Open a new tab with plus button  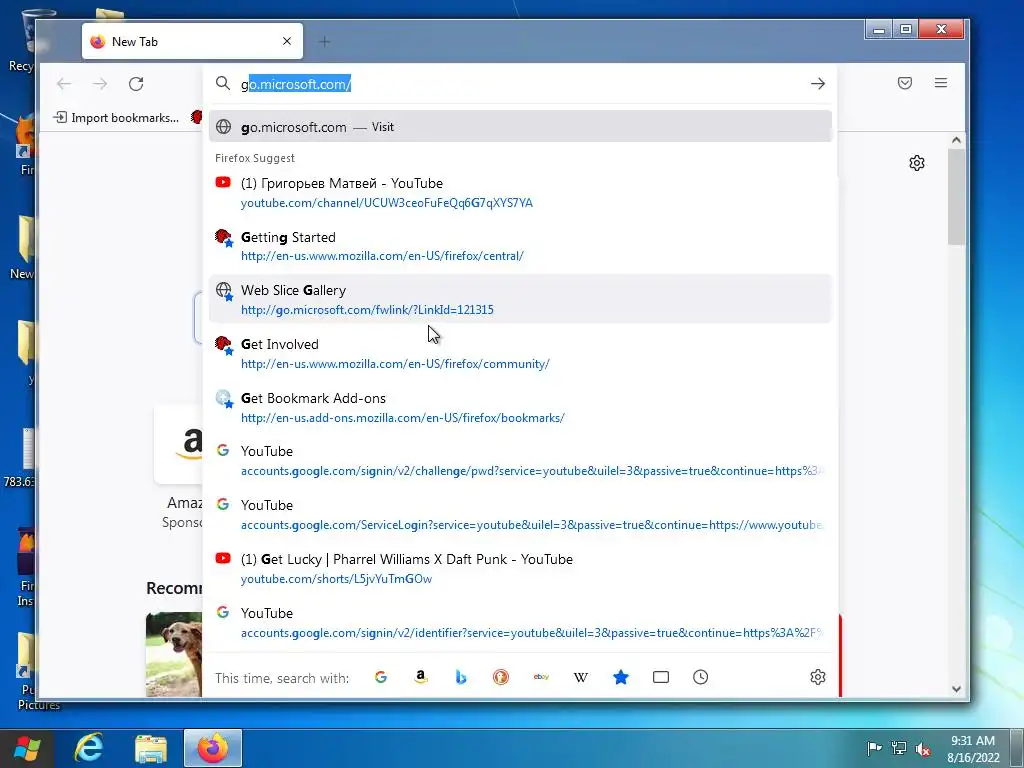(325, 42)
